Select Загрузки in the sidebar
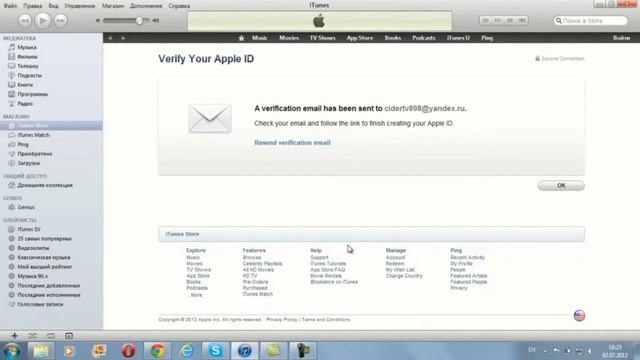The height and width of the screenshot is (360, 640). [29, 163]
